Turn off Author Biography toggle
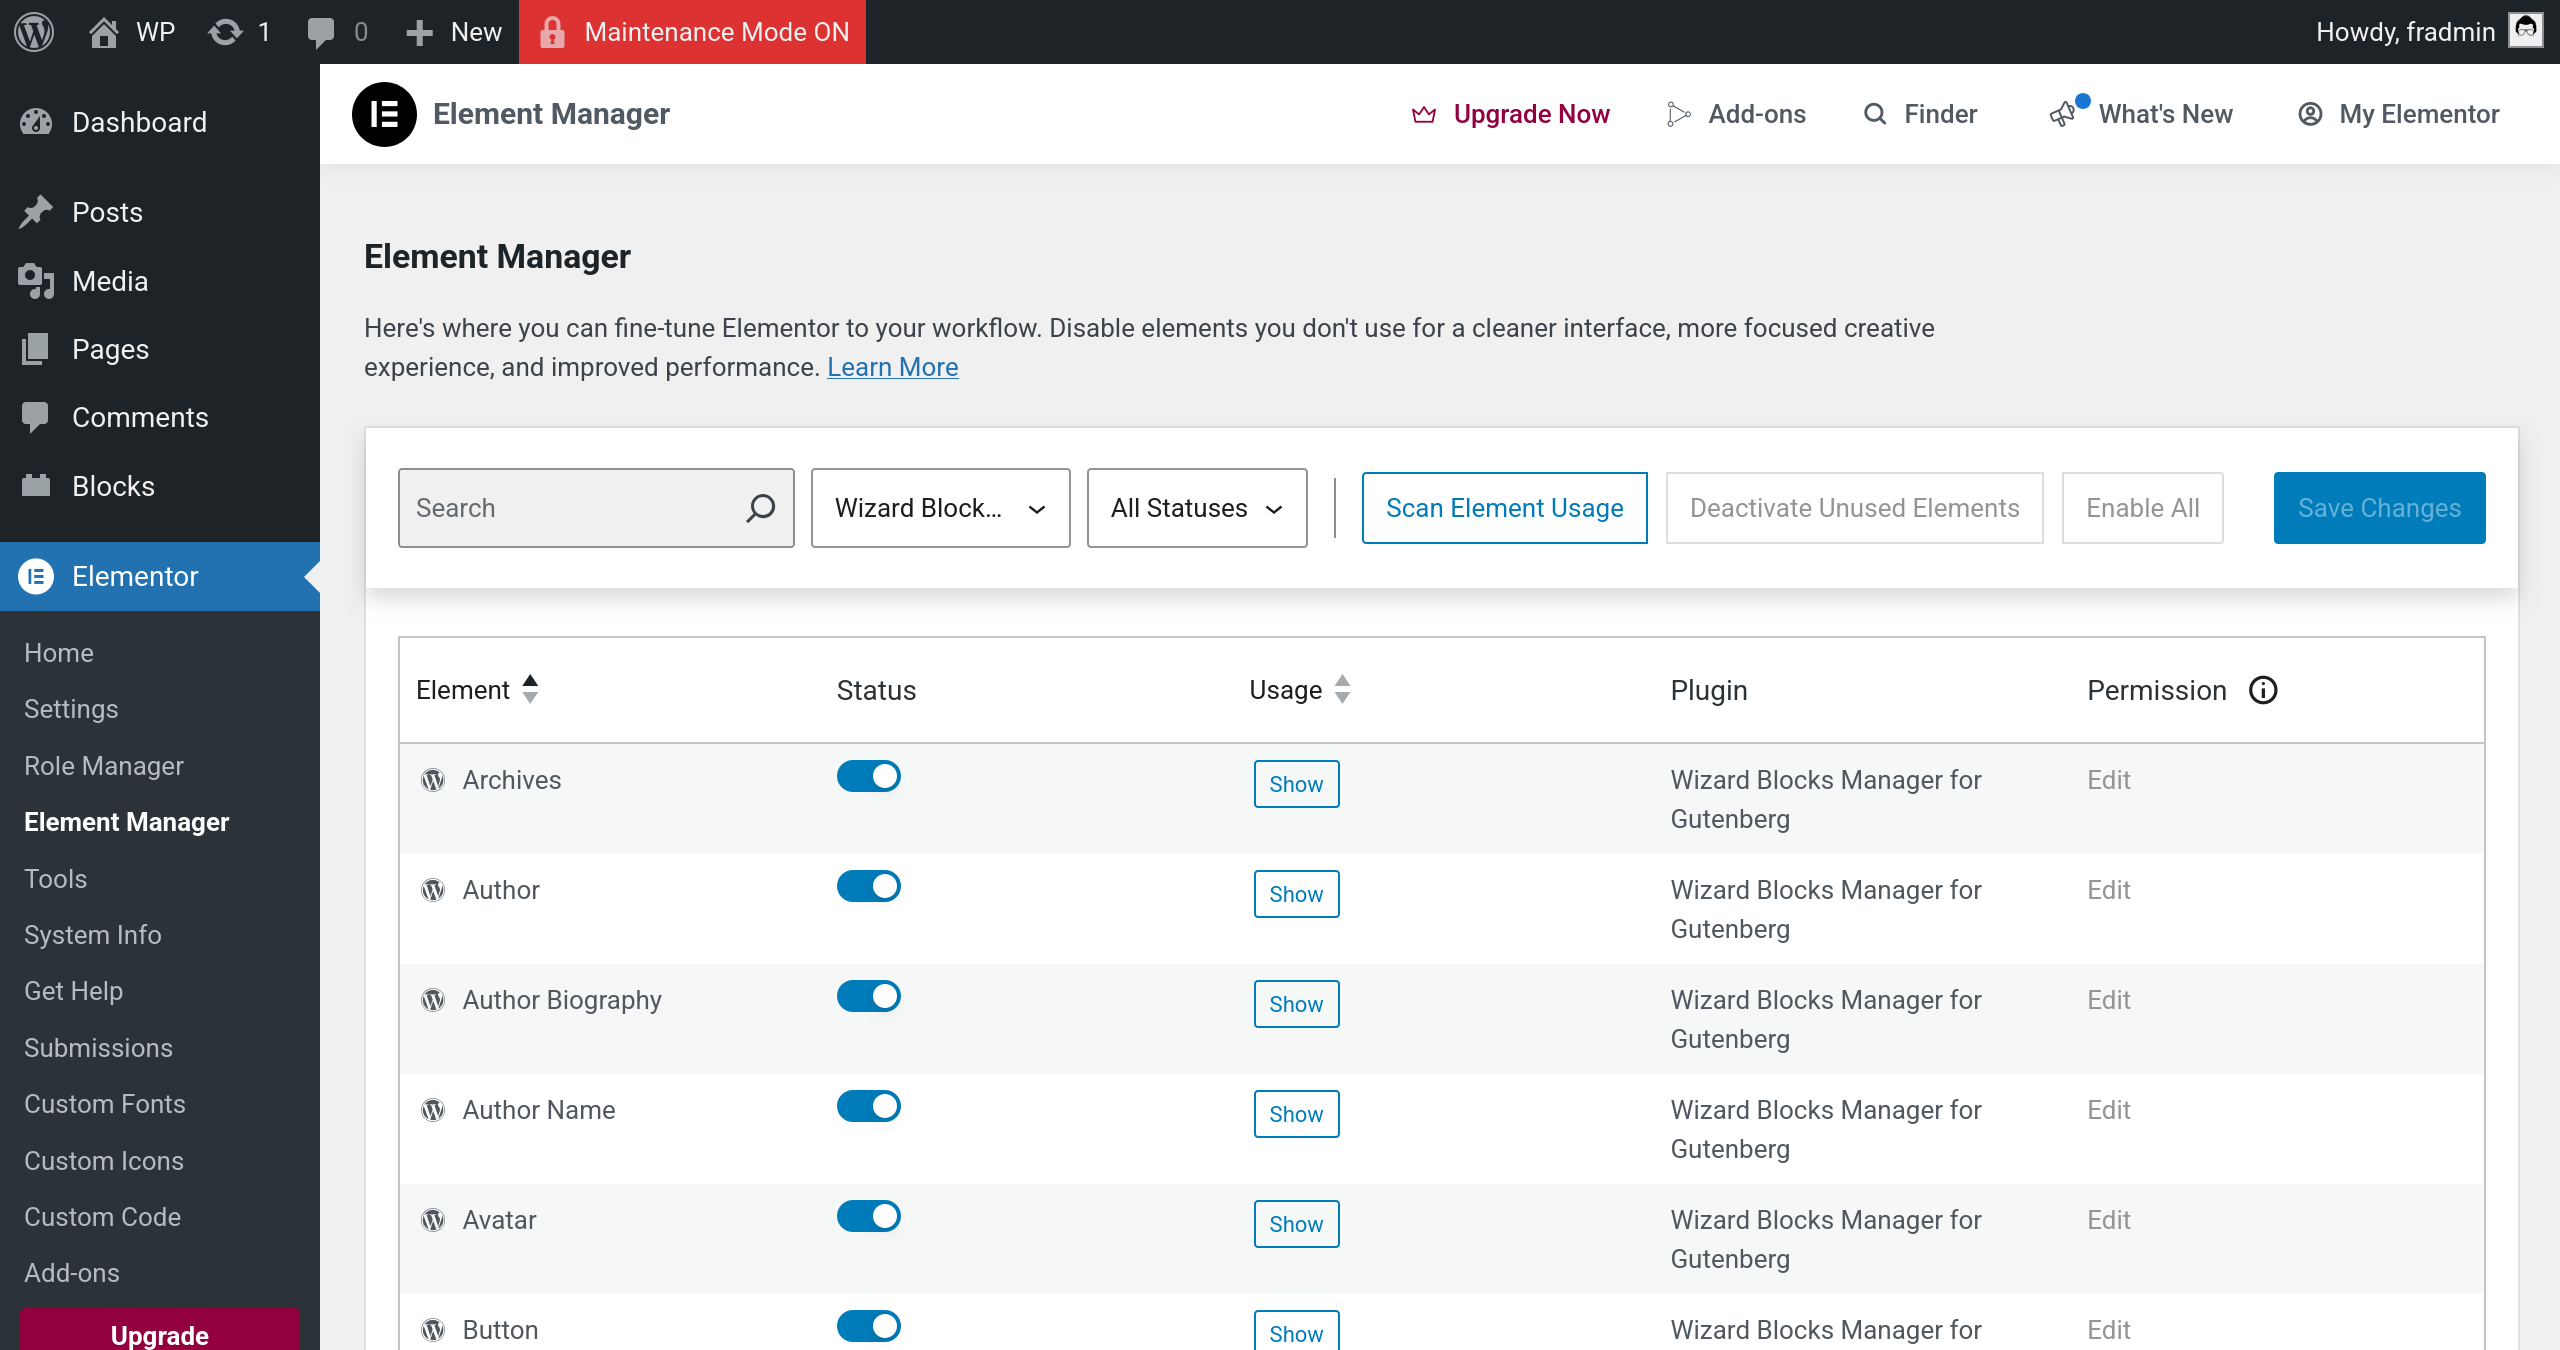 (869, 996)
